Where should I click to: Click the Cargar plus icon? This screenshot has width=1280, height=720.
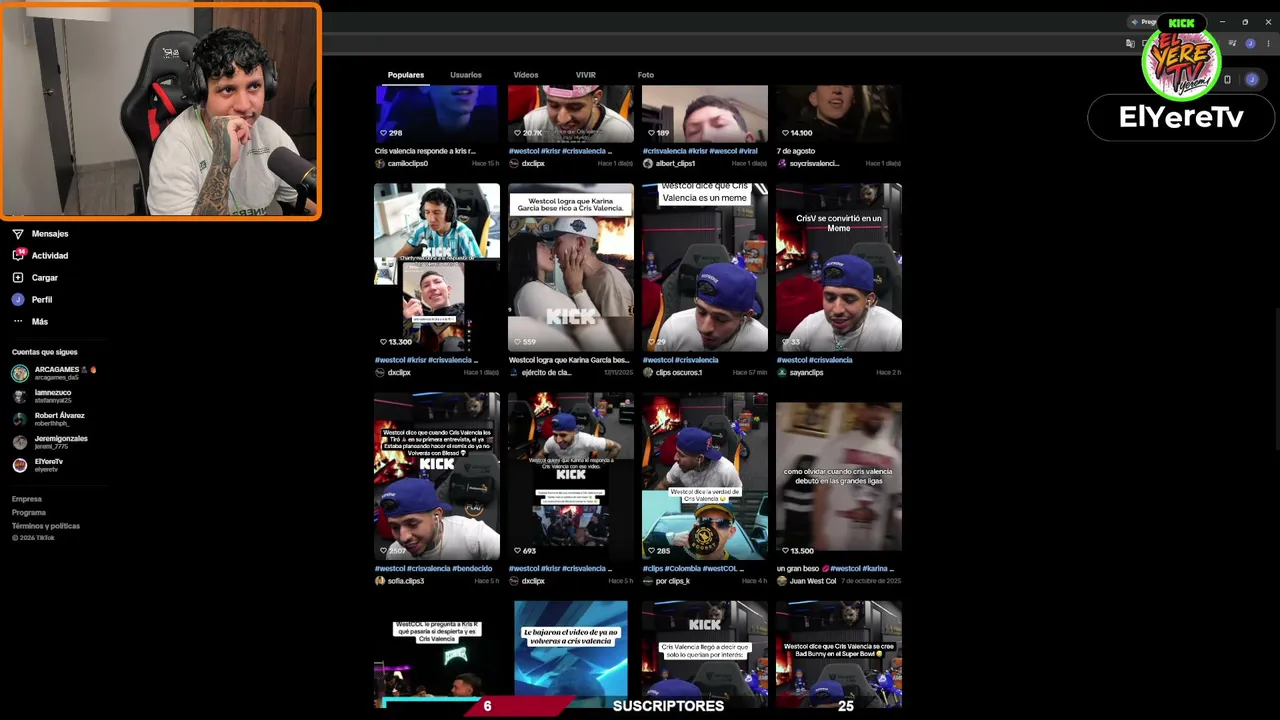18,277
